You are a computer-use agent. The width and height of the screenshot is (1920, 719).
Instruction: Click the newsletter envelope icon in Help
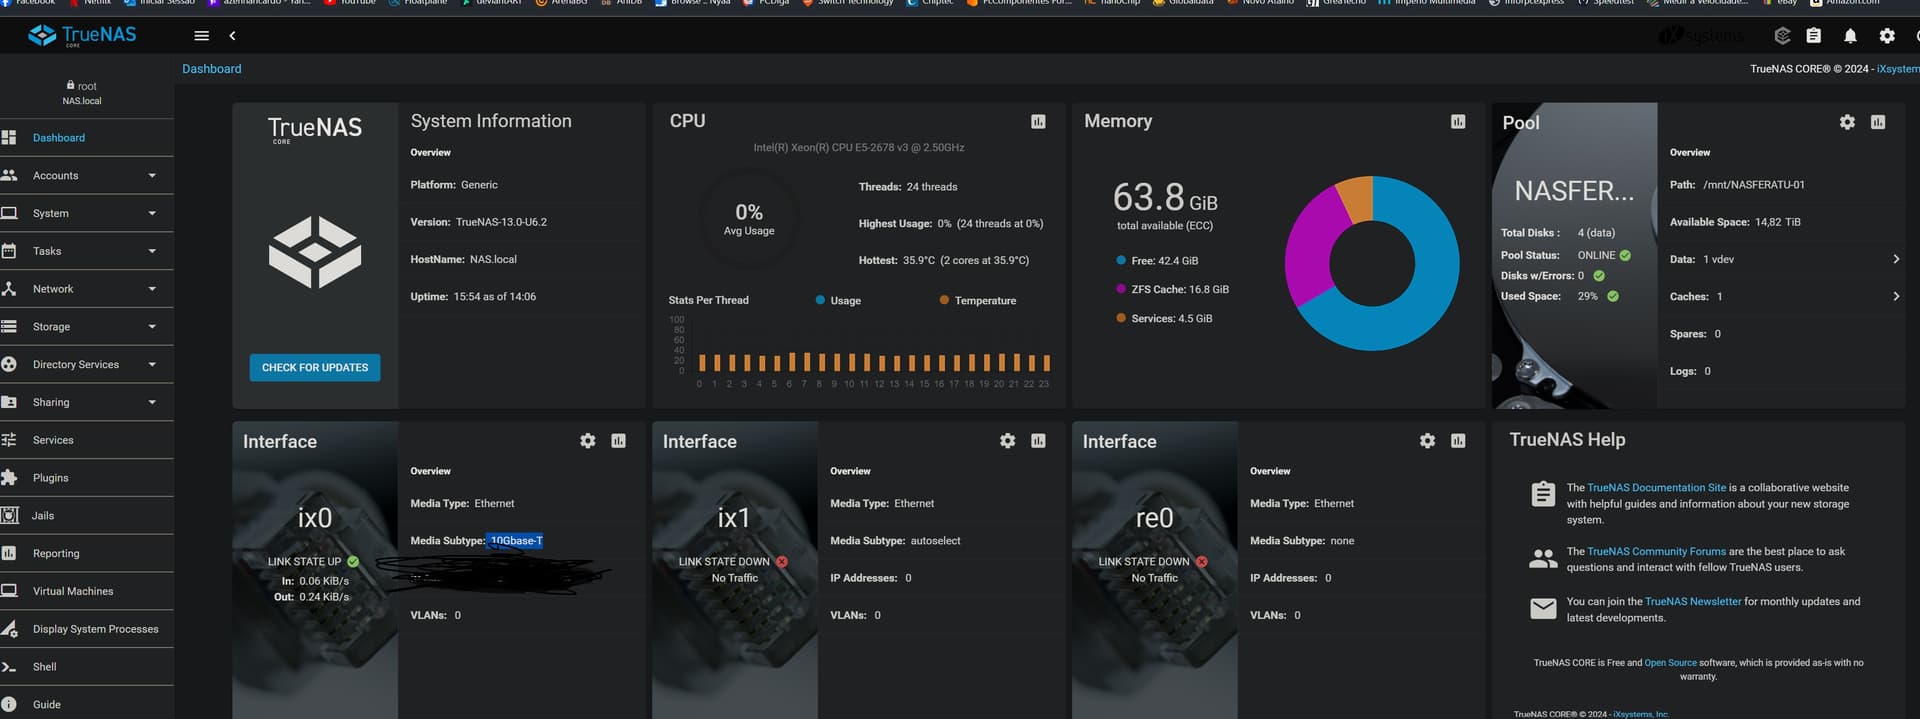pos(1543,608)
